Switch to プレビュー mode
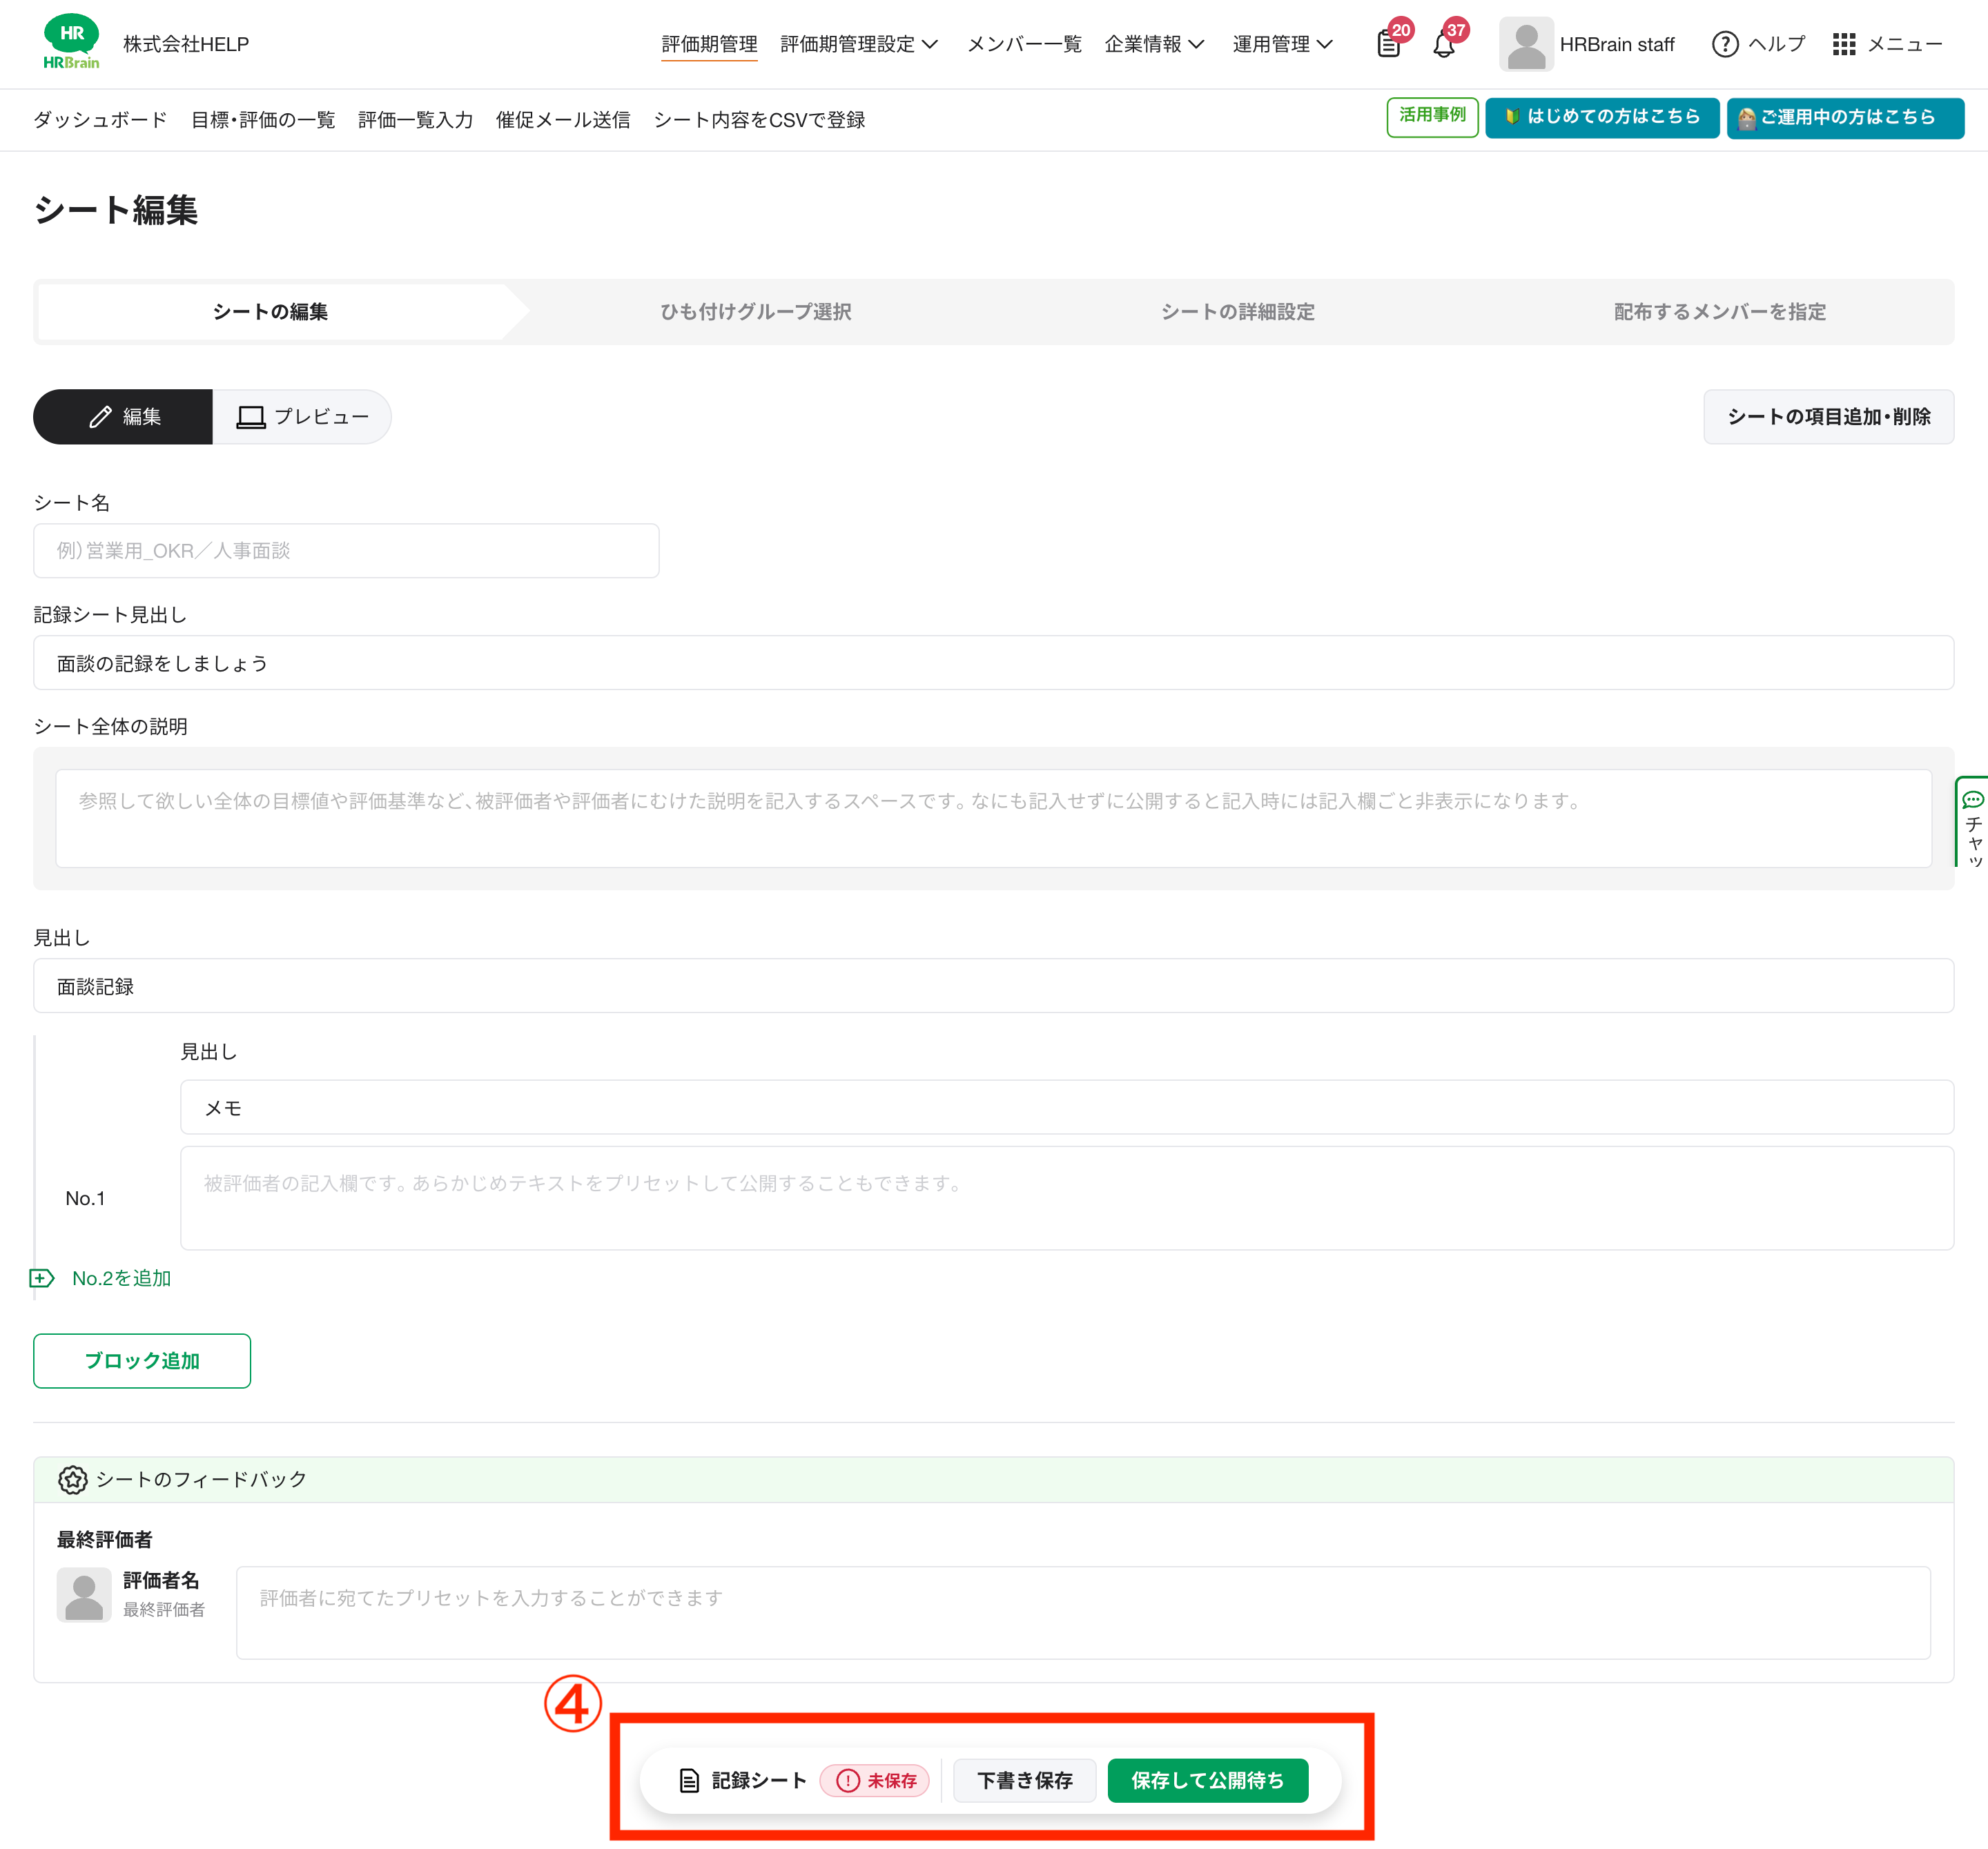The width and height of the screenshot is (1988, 1849). coord(301,416)
